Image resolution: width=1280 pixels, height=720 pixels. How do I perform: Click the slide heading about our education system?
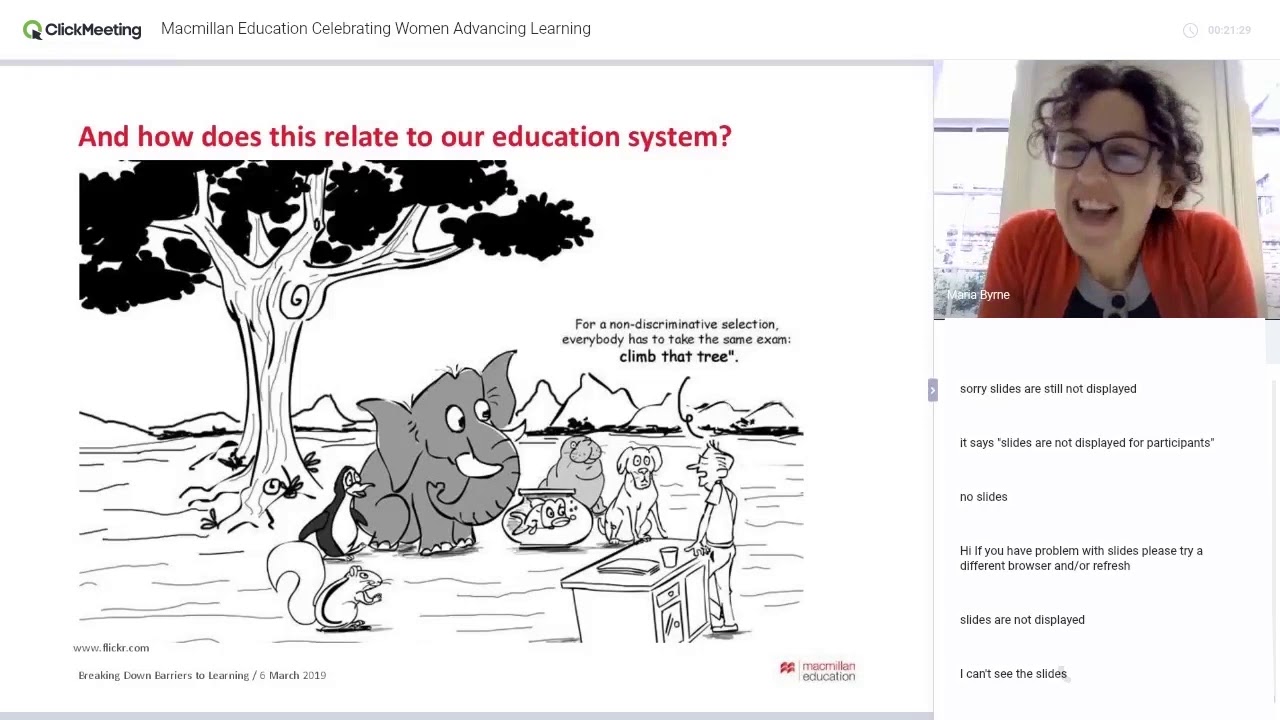pyautogui.click(x=405, y=136)
